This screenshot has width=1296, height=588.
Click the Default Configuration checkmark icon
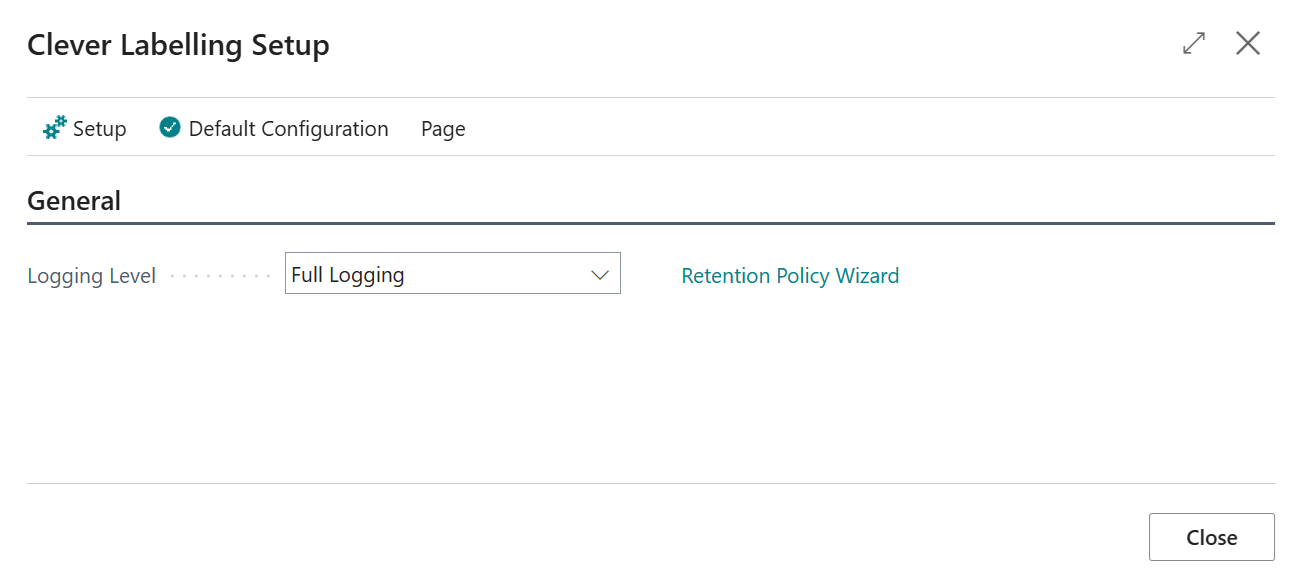click(x=170, y=128)
